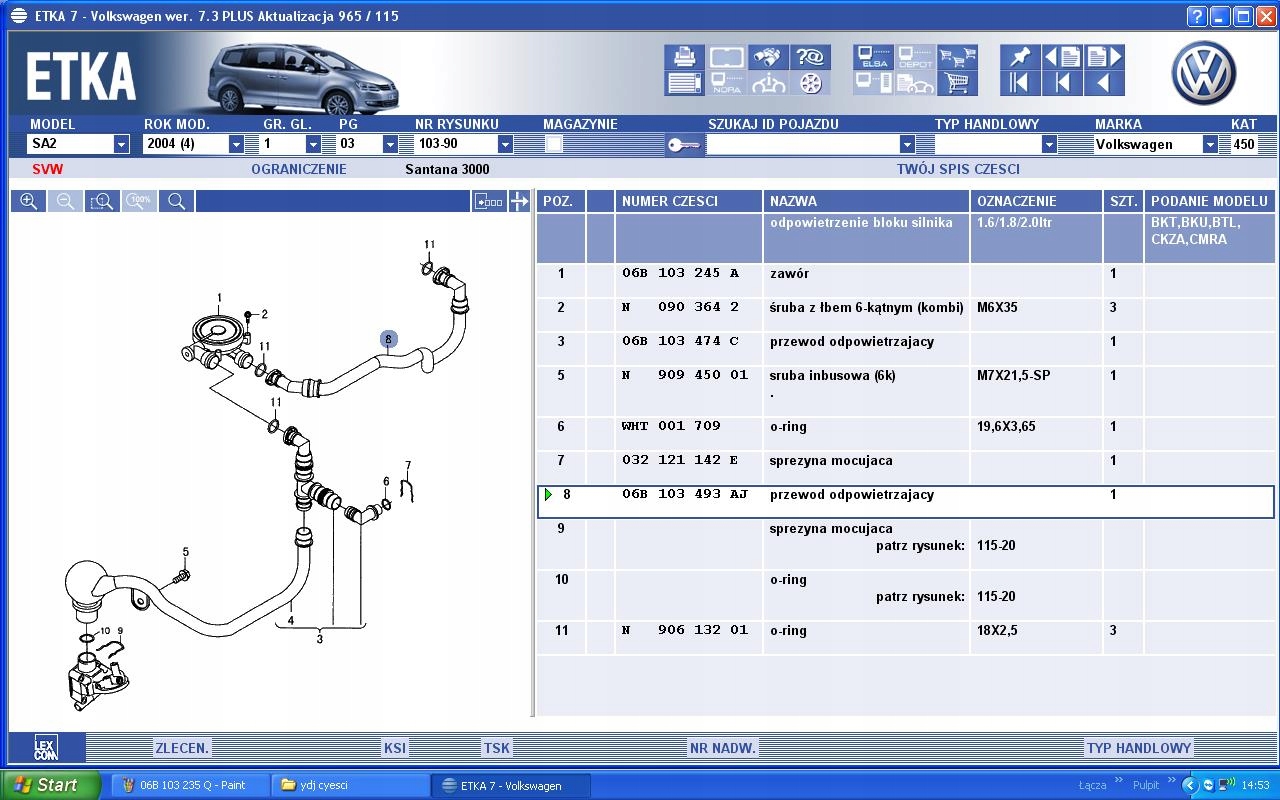This screenshot has width=1280, height=800.
Task: Click the highlighted 8 callout in the drawing
Action: [x=388, y=340]
